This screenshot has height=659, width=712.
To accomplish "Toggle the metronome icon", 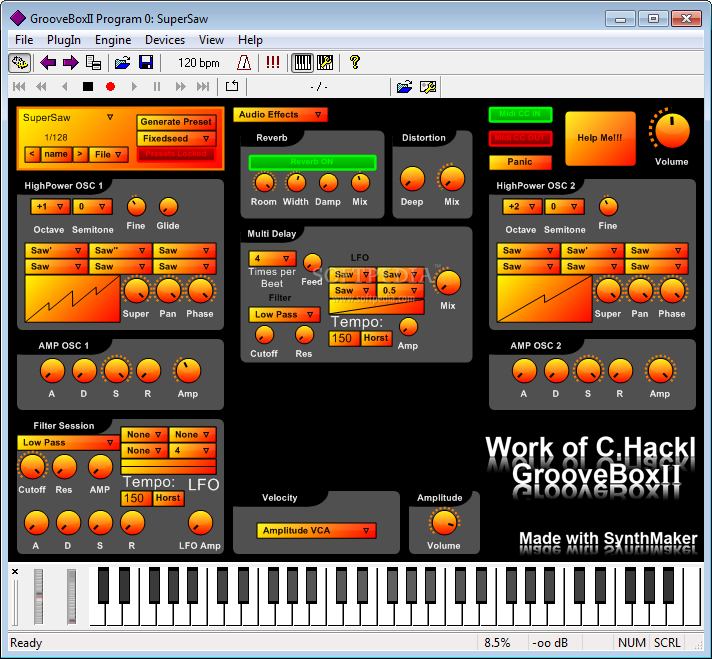I will [x=244, y=63].
